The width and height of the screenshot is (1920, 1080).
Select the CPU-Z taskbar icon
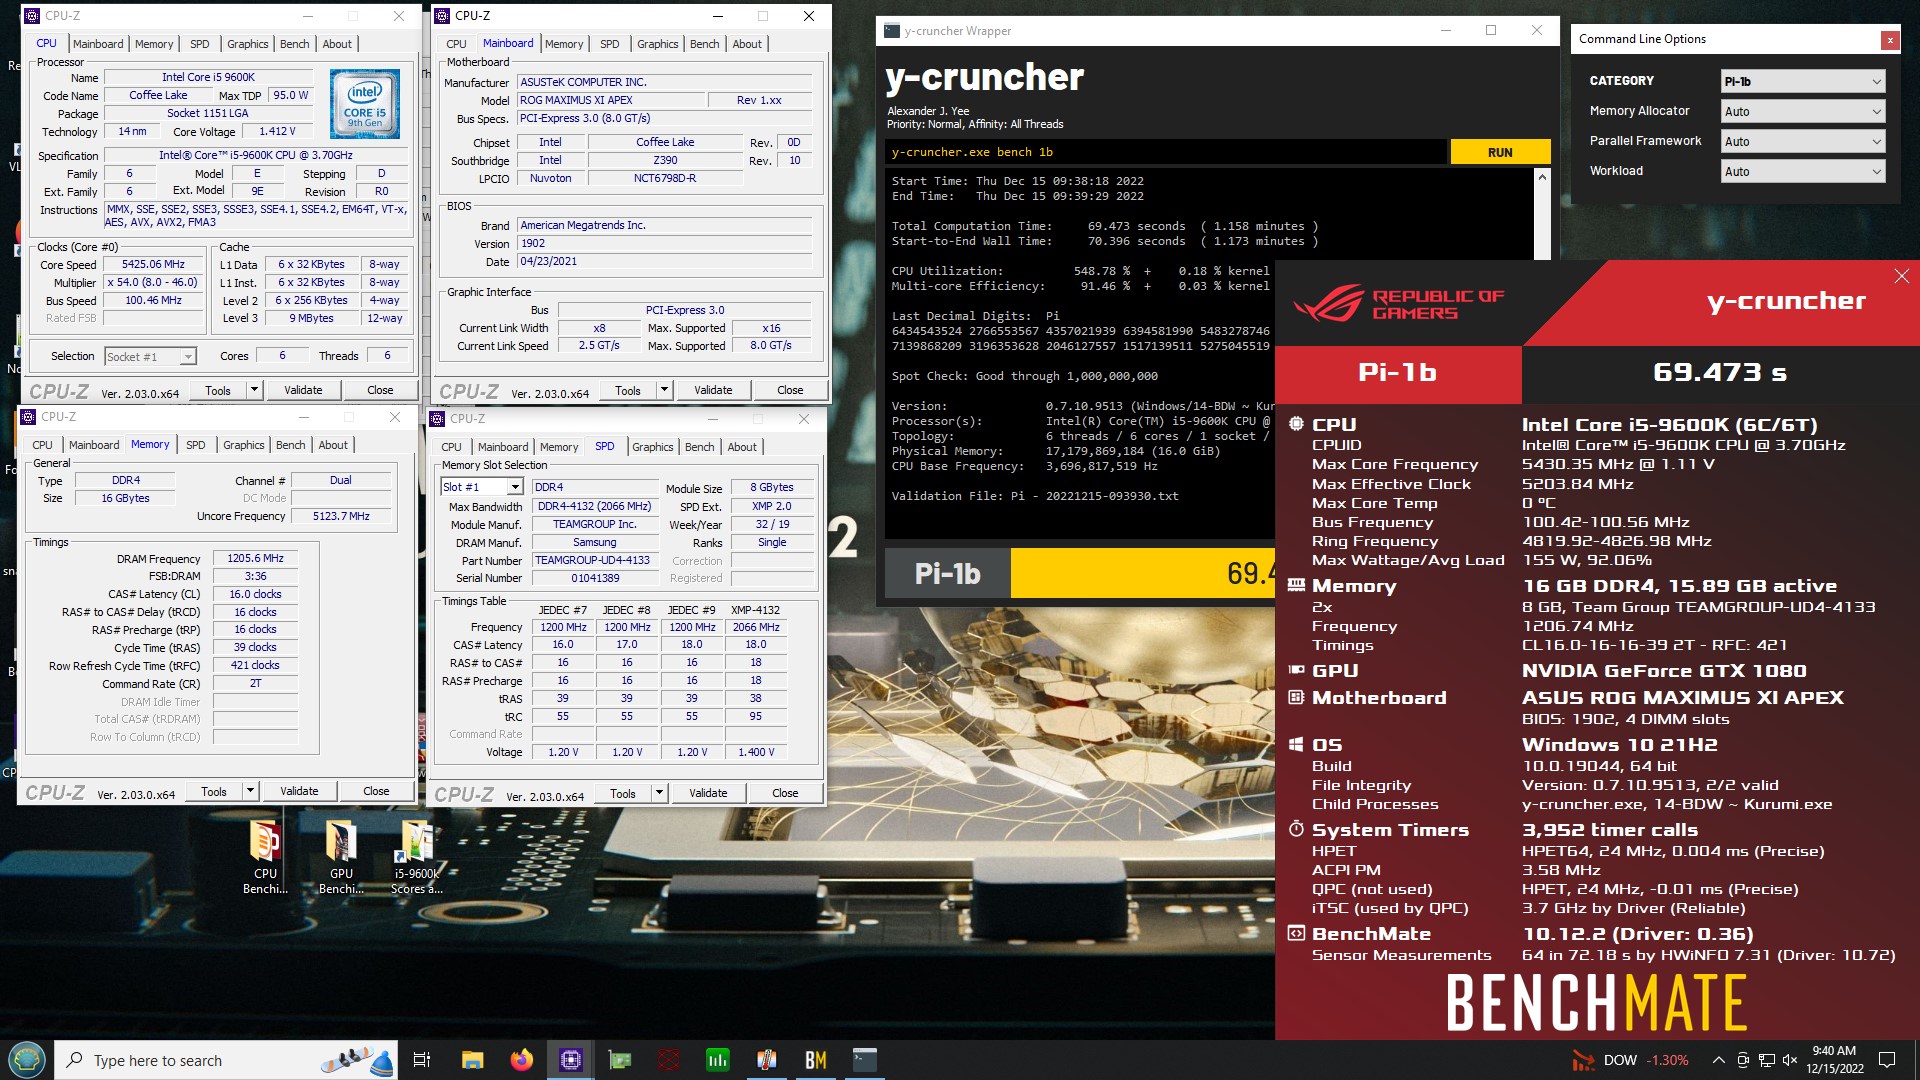[x=571, y=1060]
